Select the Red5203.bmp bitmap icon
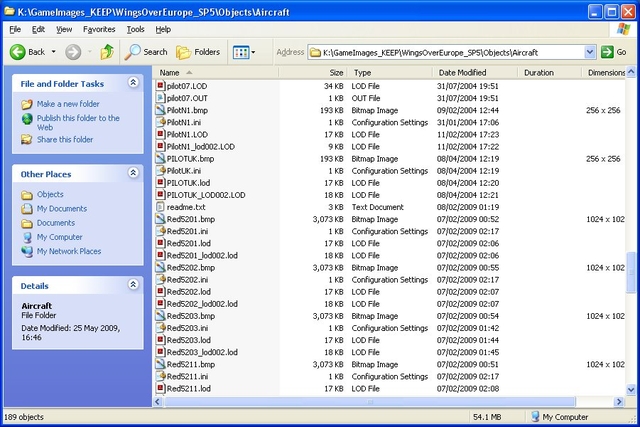The height and width of the screenshot is (427, 640). (x=160, y=316)
